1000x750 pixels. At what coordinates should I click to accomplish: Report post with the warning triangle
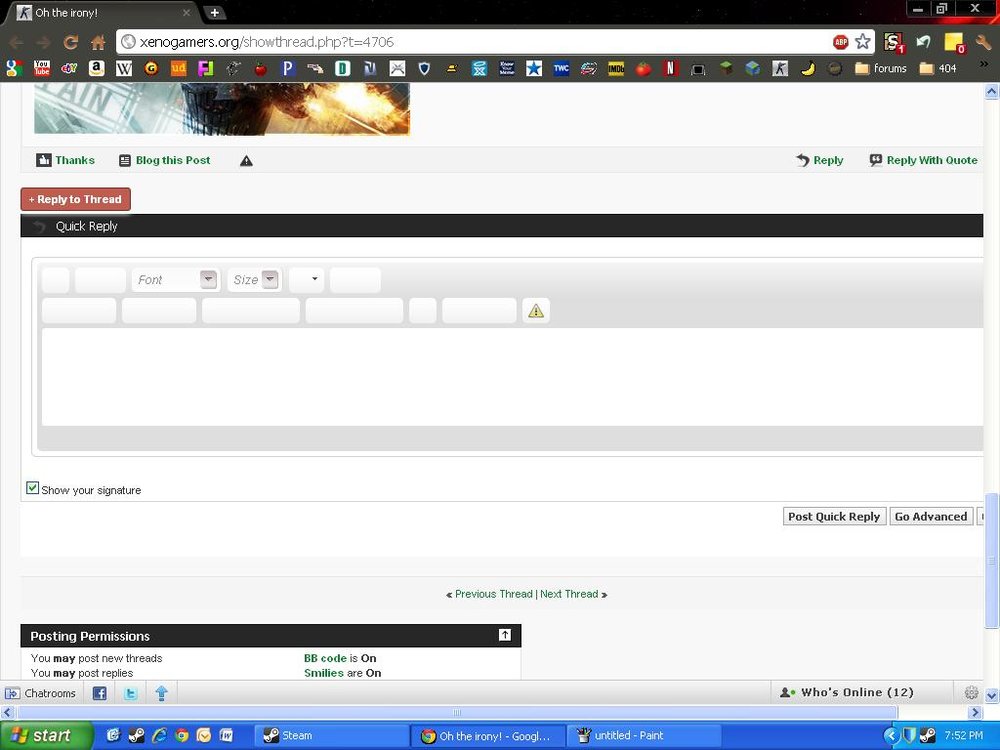(246, 161)
